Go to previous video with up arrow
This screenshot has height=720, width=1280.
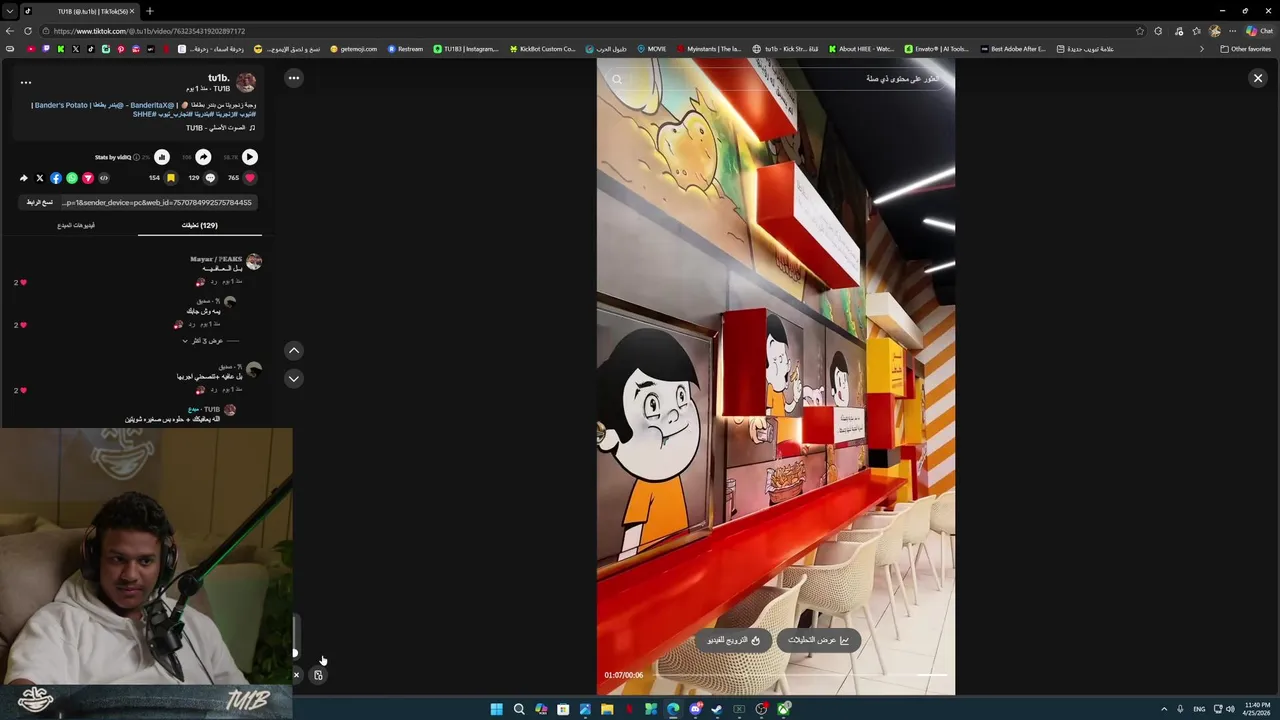[x=294, y=350]
